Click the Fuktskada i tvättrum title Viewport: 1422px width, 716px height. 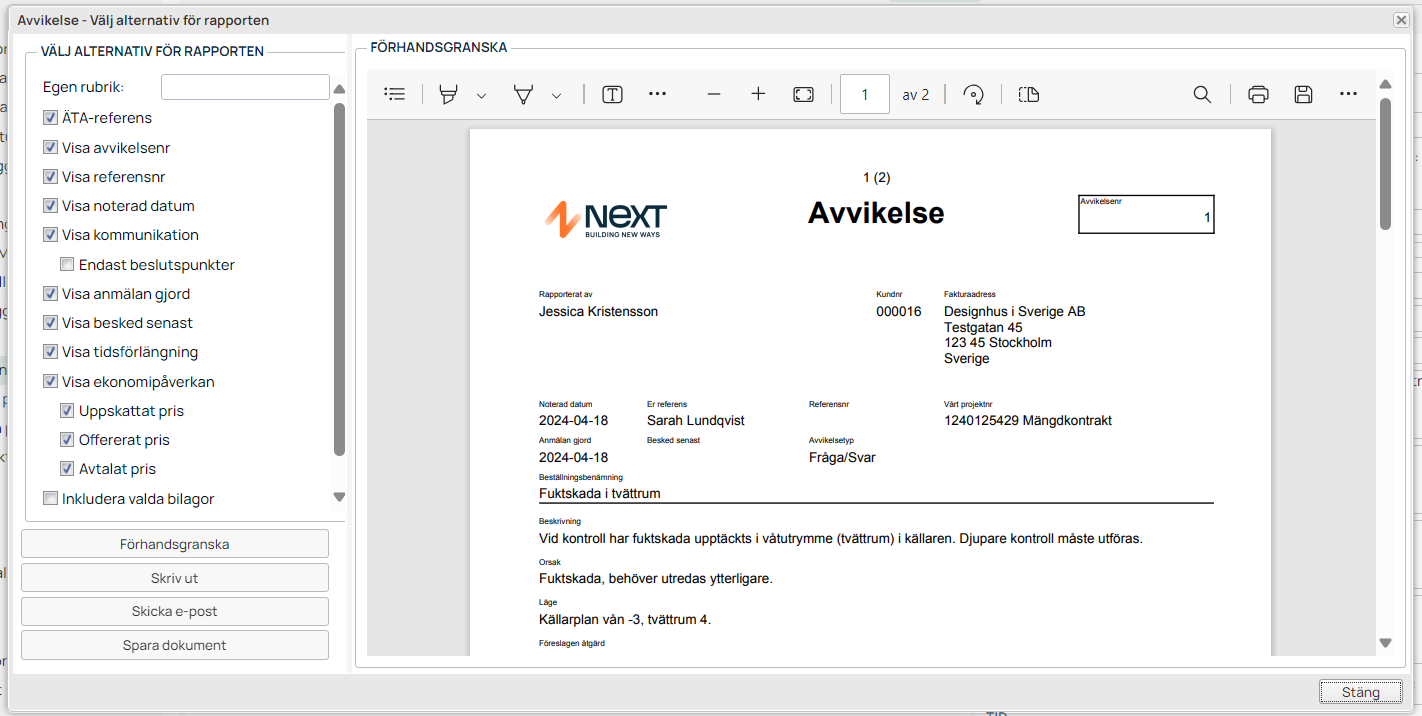click(x=599, y=493)
